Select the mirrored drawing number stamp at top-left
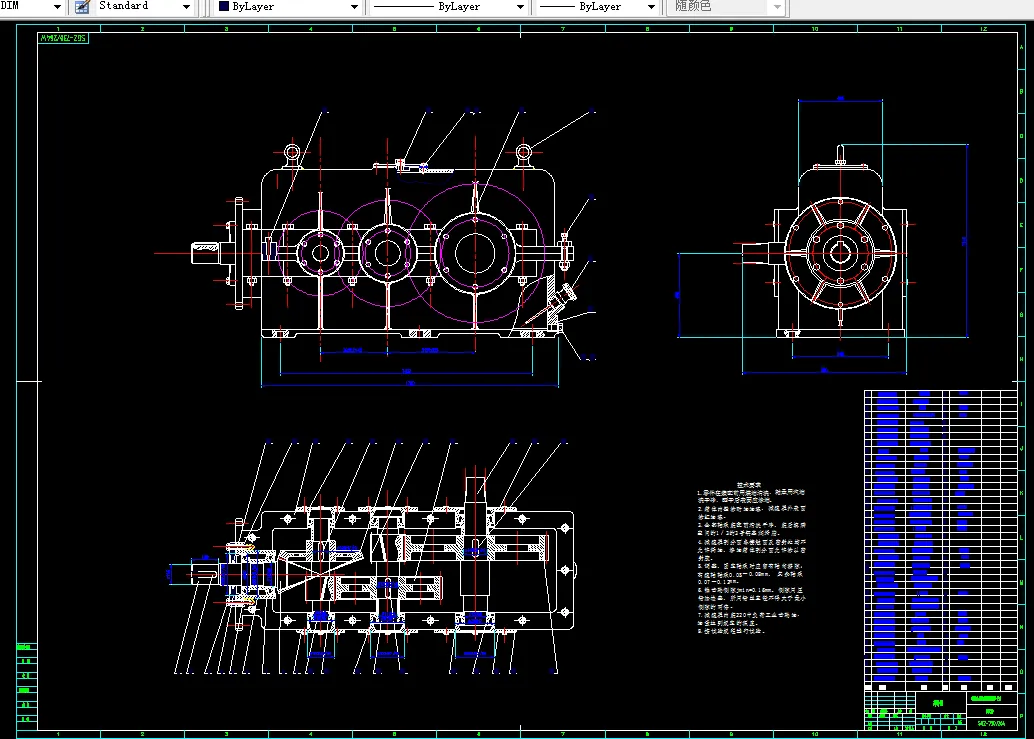1034x739 pixels. click(x=63, y=38)
